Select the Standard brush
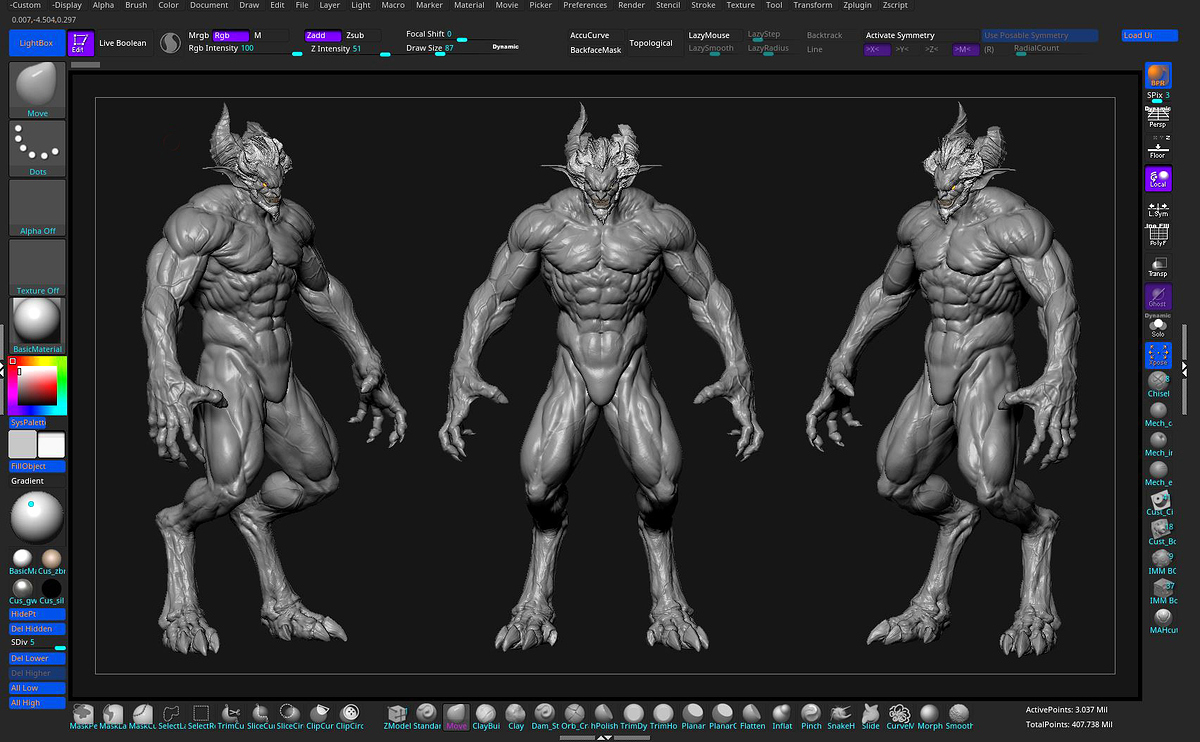The image size is (1200, 742). [x=427, y=716]
